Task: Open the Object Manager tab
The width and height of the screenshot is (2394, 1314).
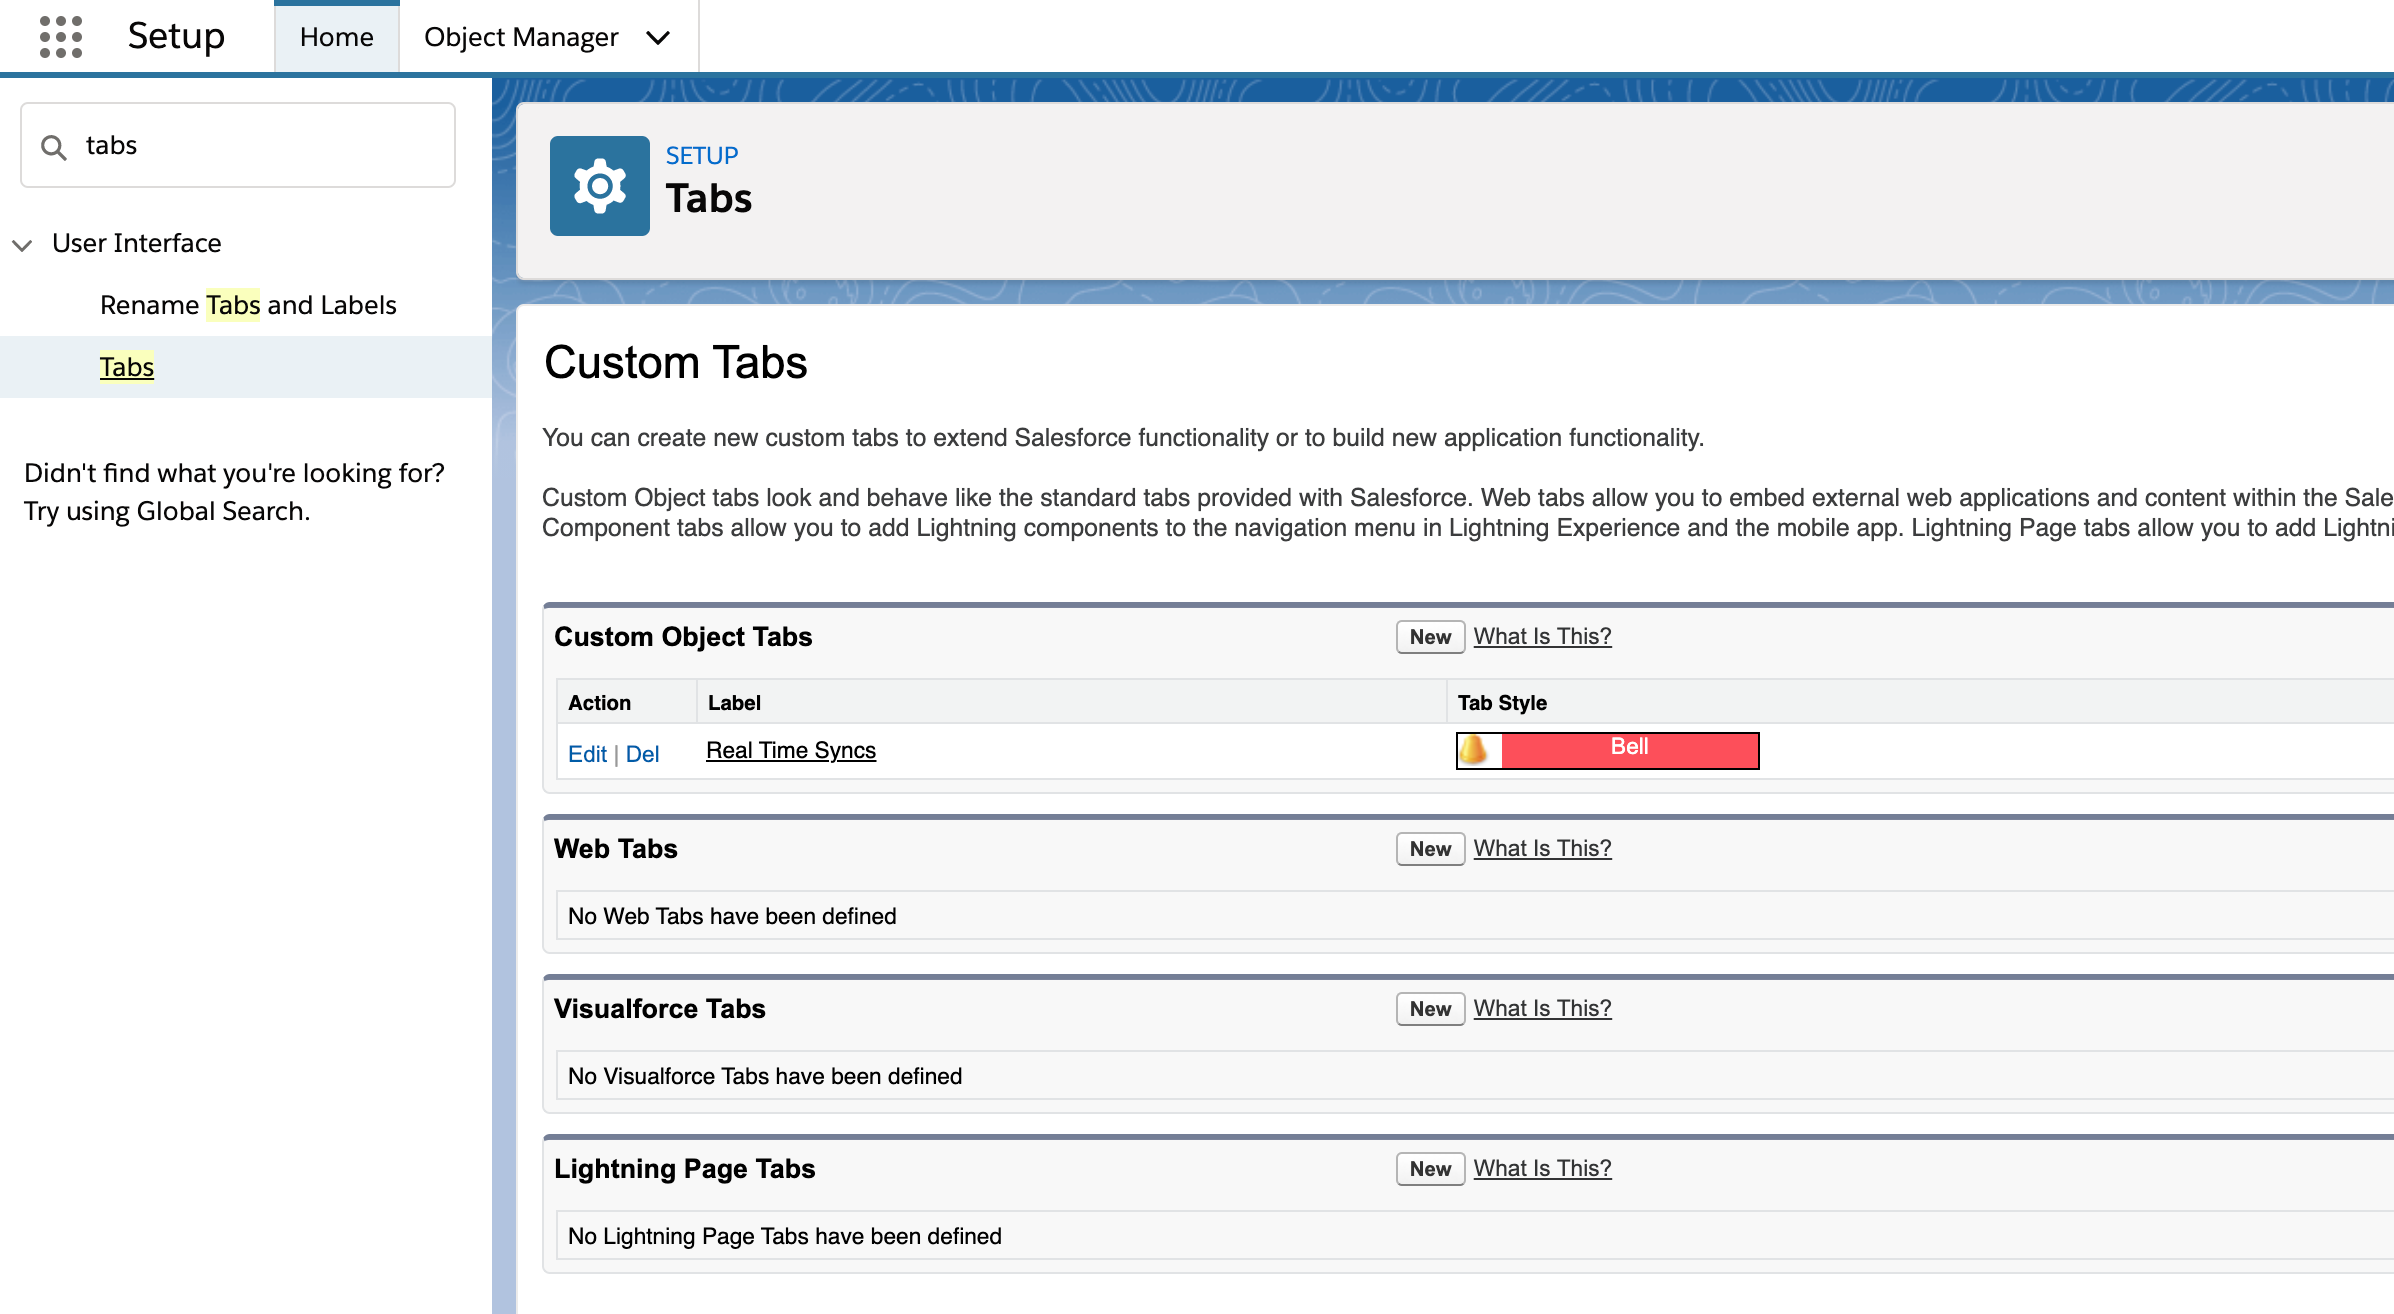Action: [521, 37]
